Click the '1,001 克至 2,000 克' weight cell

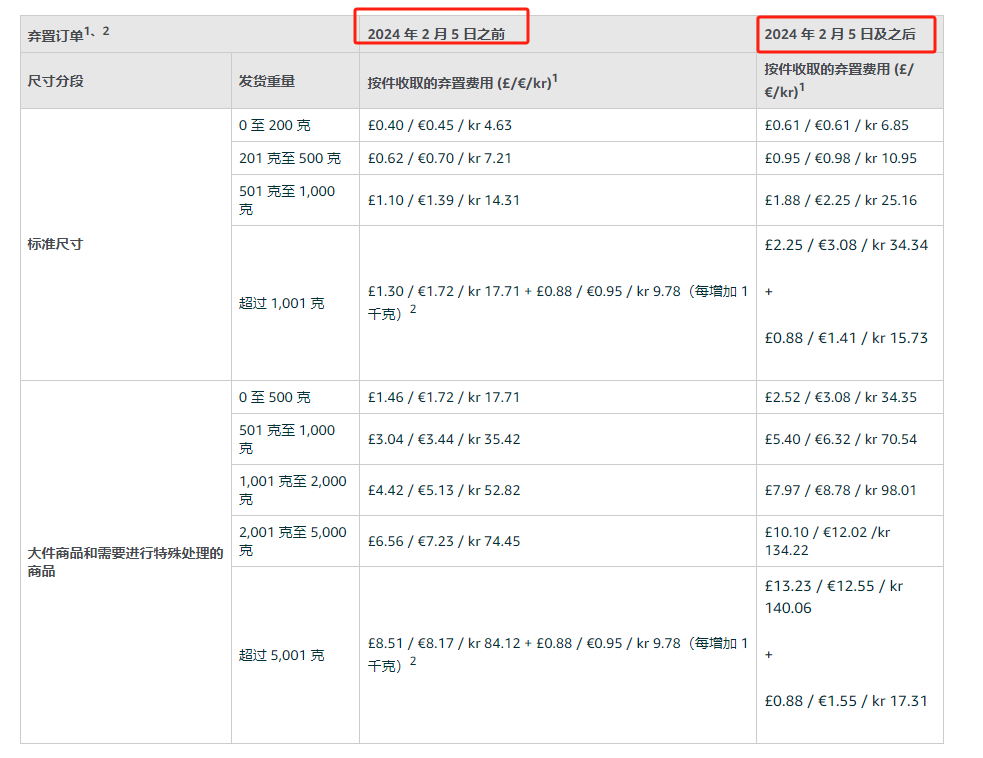(x=293, y=490)
